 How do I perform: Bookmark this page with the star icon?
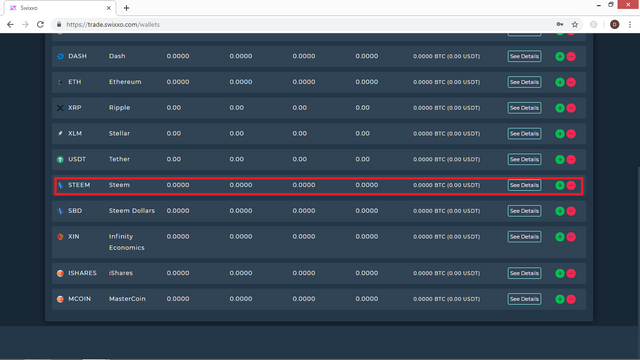pos(575,24)
